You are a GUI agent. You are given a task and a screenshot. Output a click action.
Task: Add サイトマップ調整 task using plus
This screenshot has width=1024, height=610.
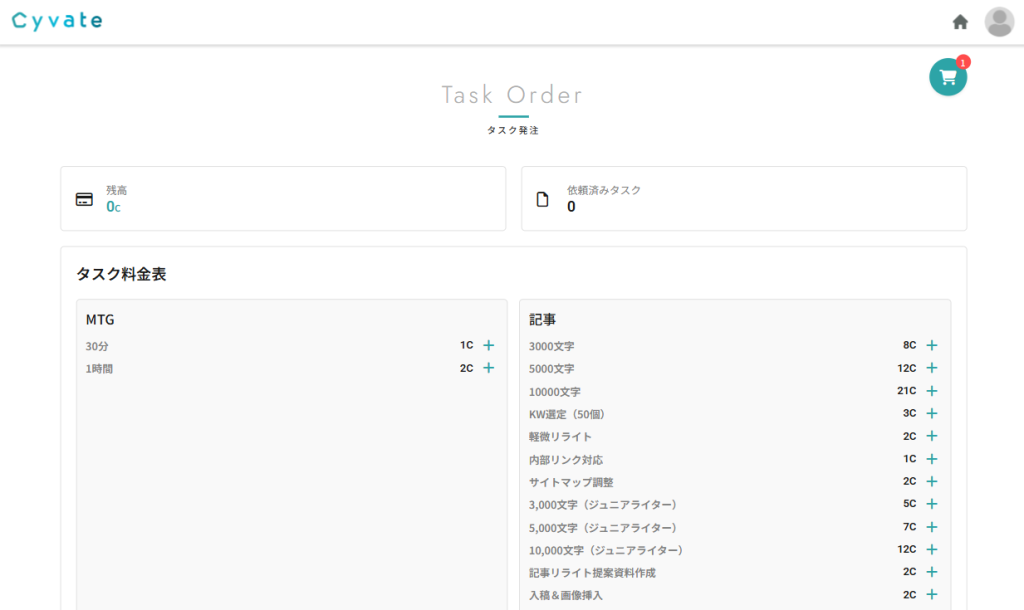click(932, 481)
